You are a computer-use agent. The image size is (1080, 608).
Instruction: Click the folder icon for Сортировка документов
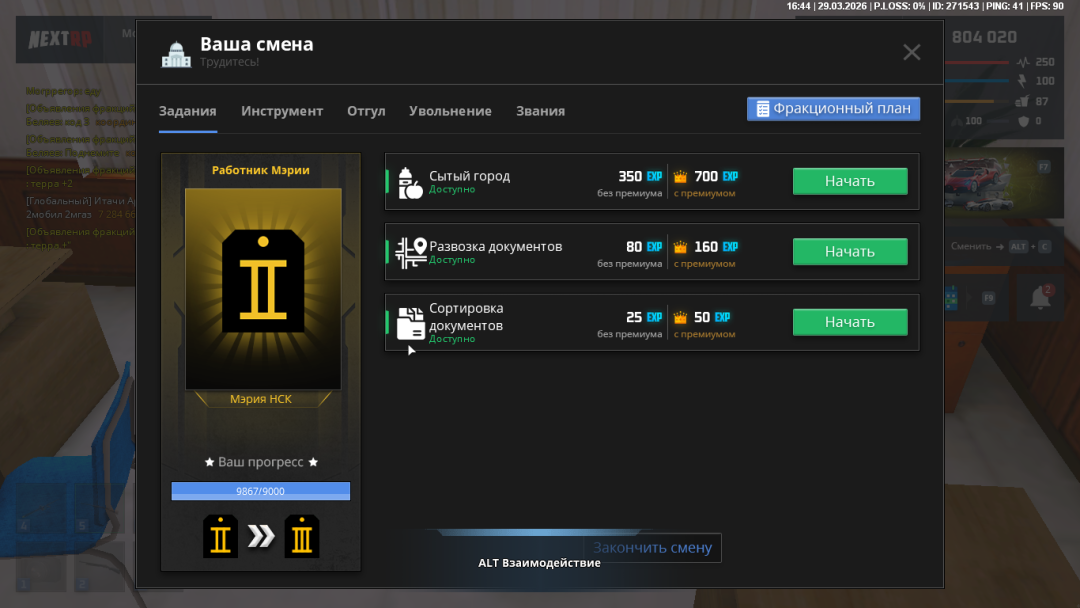tap(410, 322)
